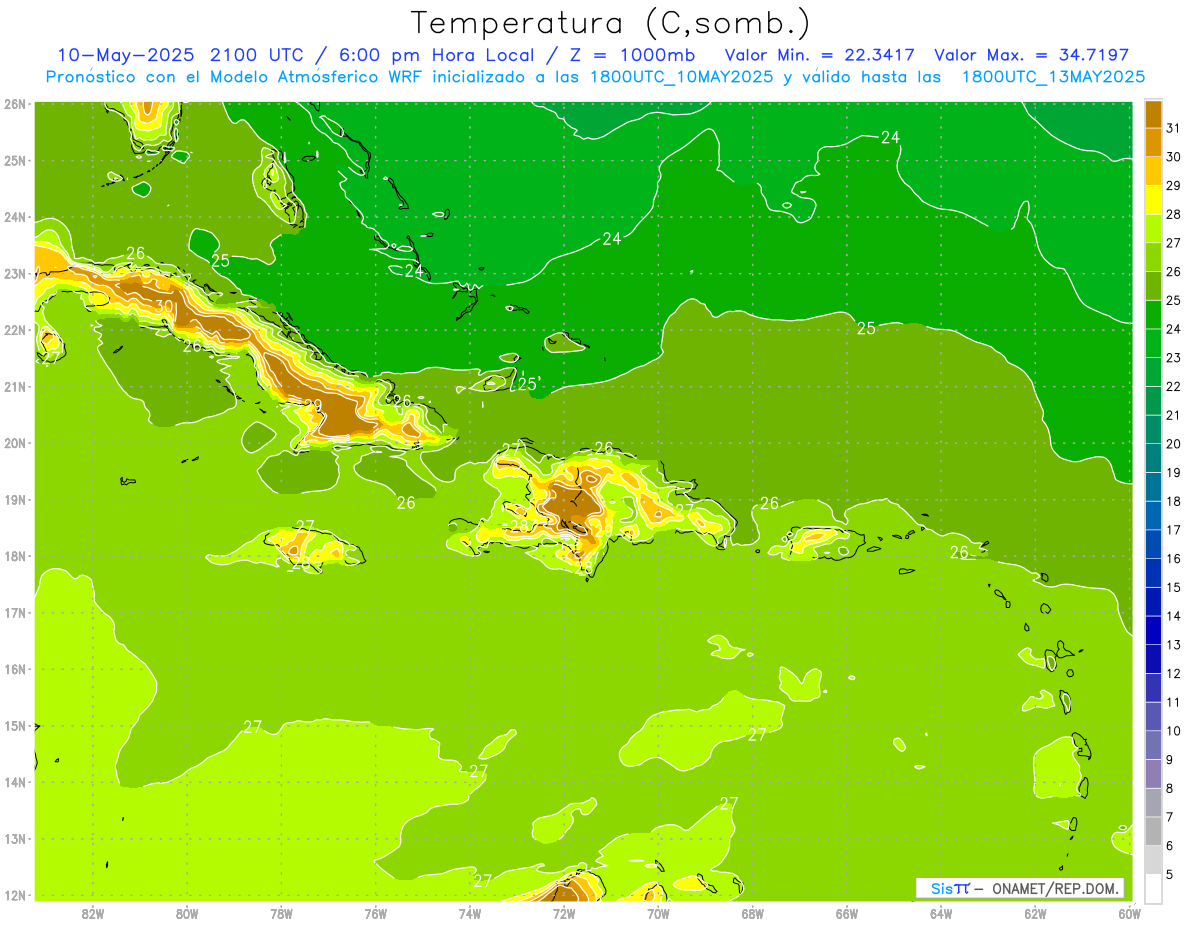Click the 20N latitude axis label

pyautogui.click(x=15, y=443)
